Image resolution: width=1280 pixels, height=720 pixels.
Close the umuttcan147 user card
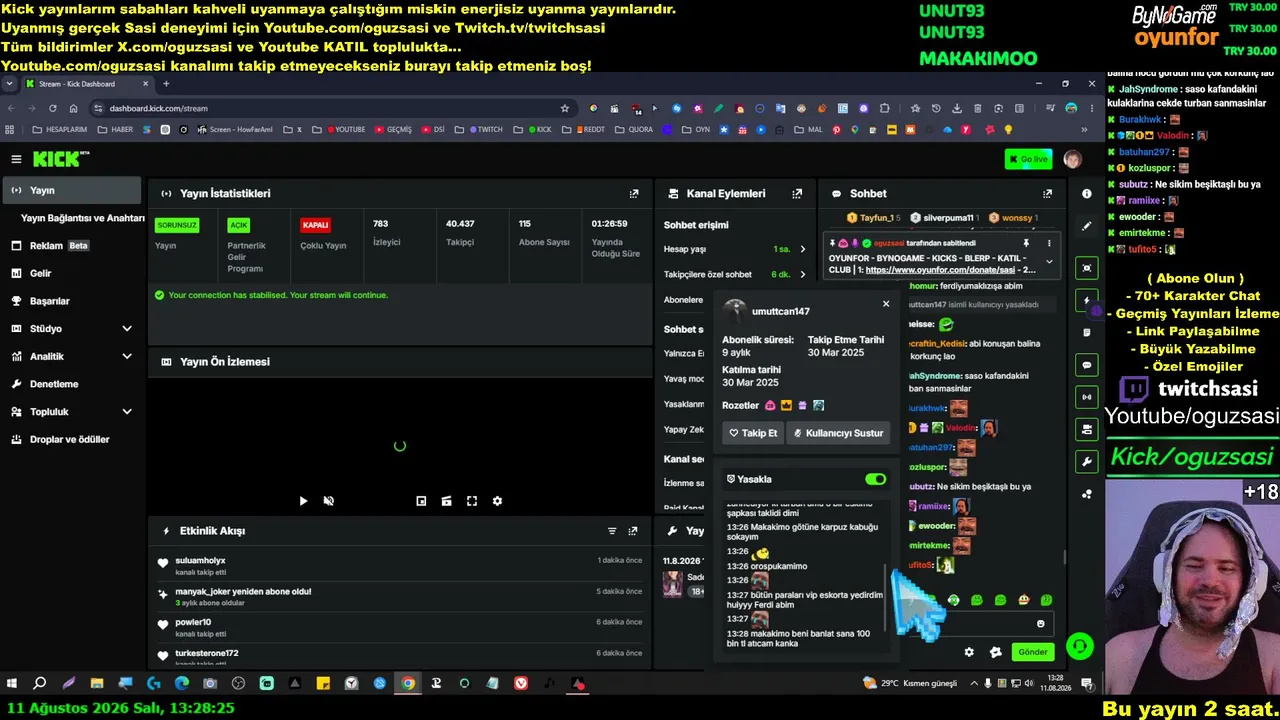pyautogui.click(x=885, y=304)
